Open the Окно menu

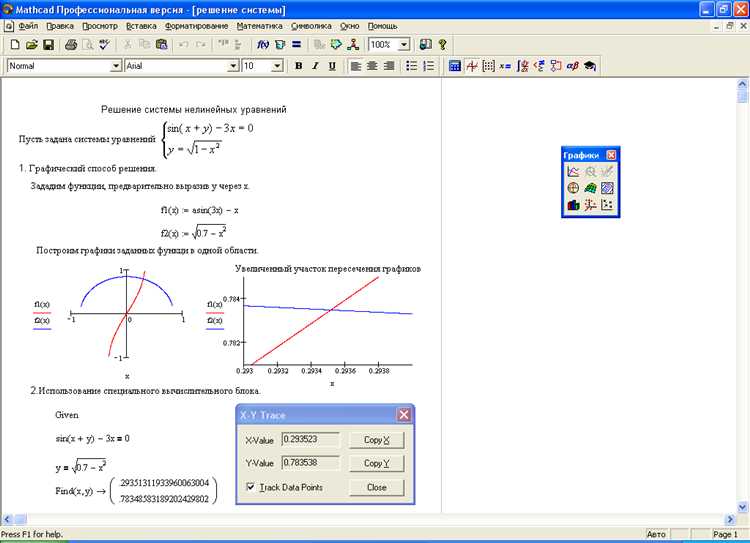click(350, 26)
